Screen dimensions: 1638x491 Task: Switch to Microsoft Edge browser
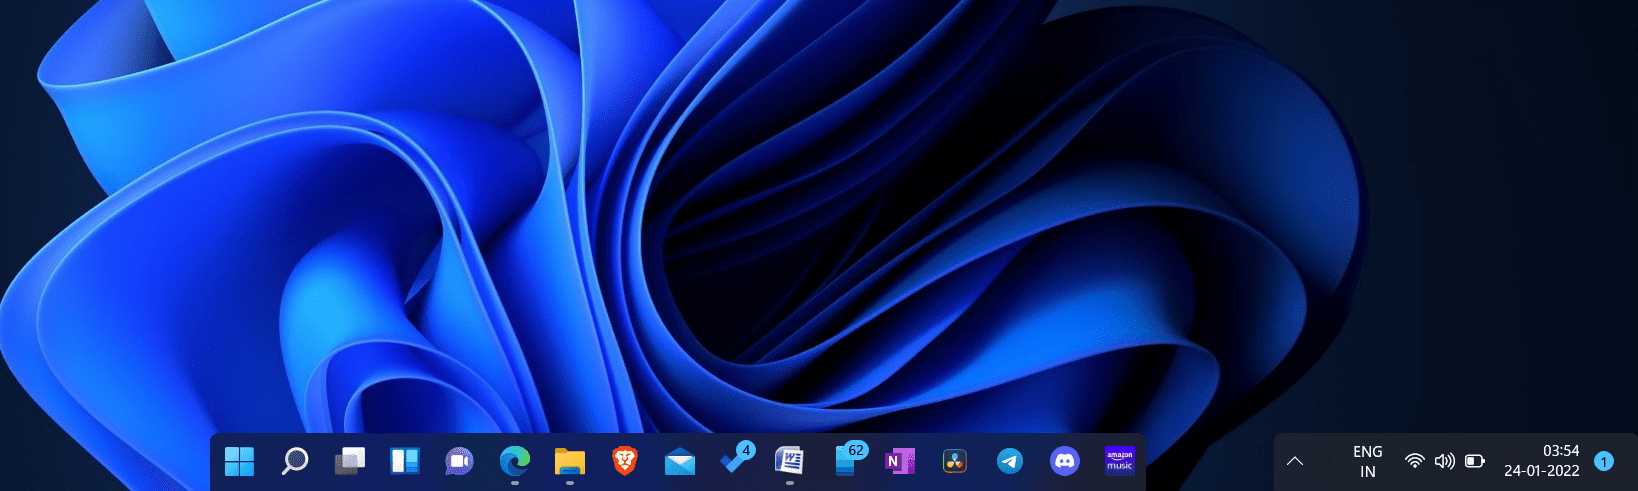(514, 461)
